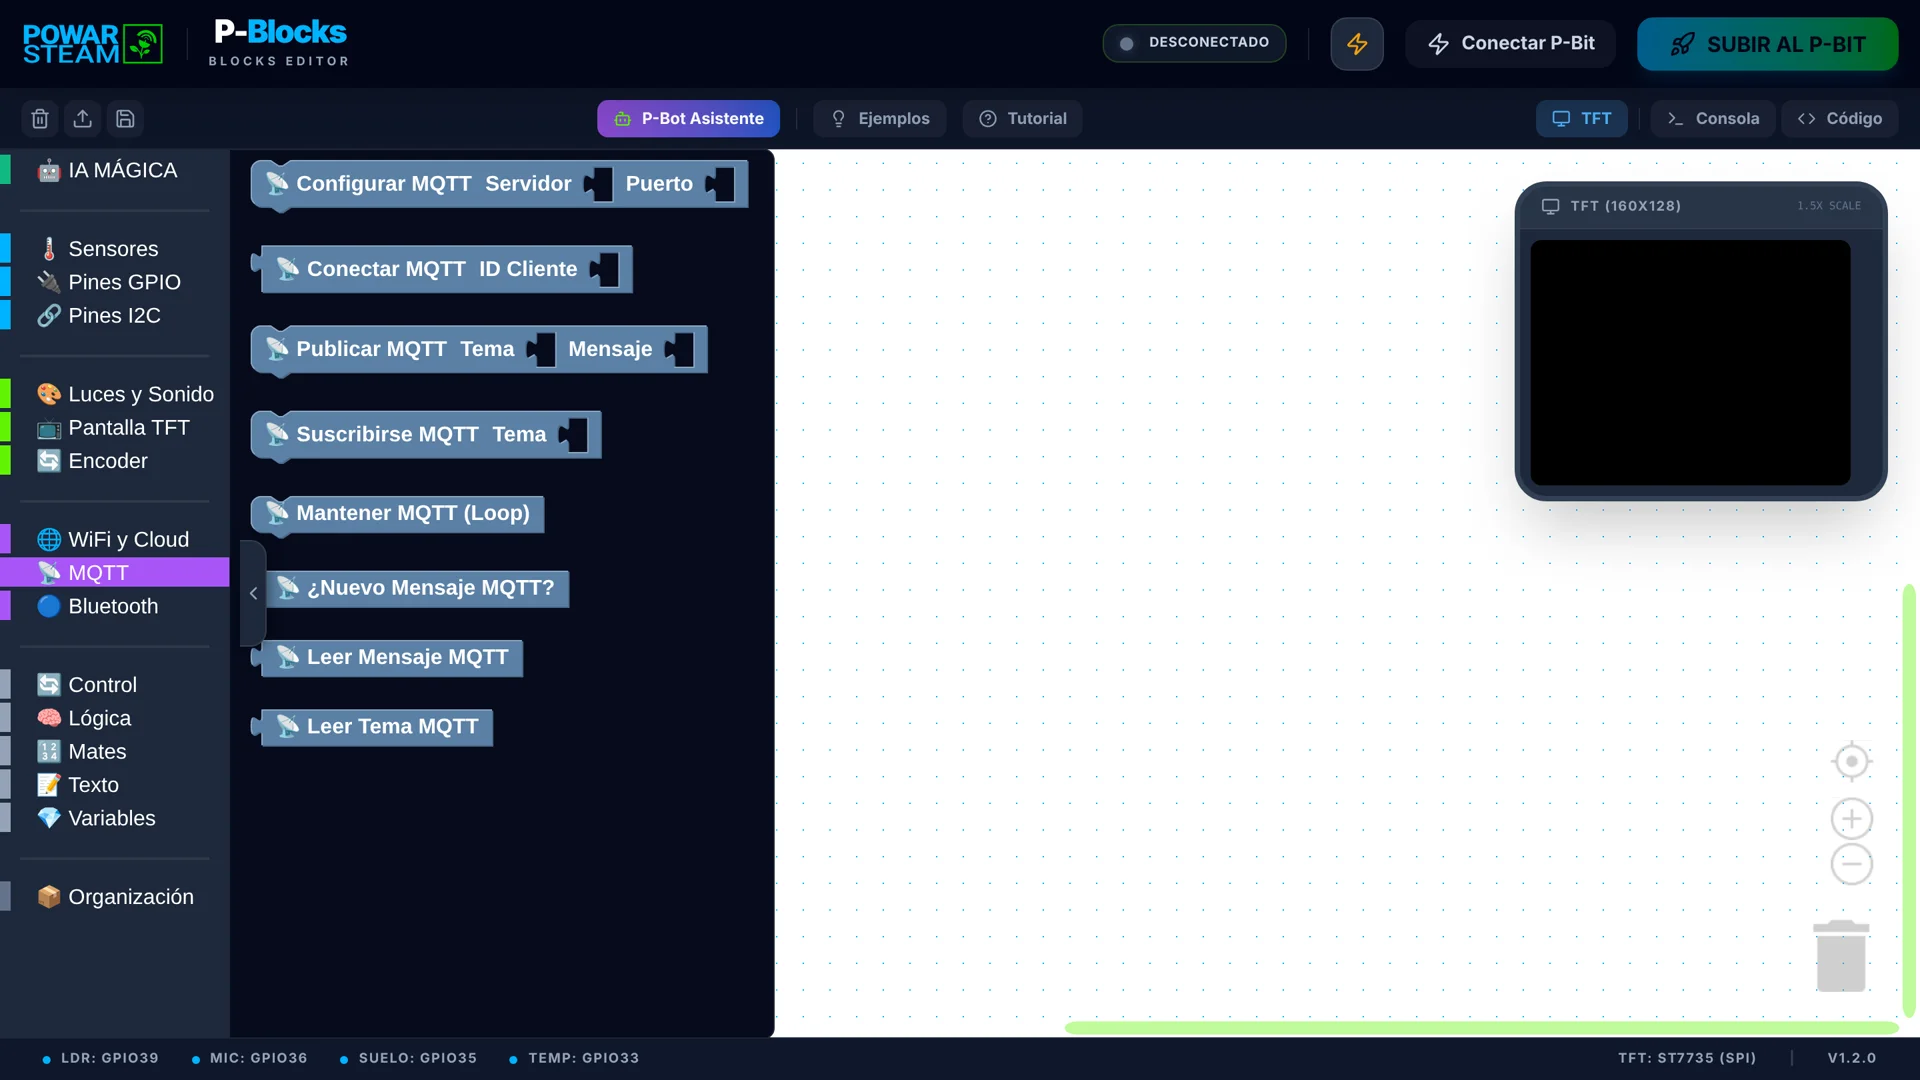Center the workspace with the crosshair icon
Screen dimensions: 1920x1080
(x=1851, y=762)
